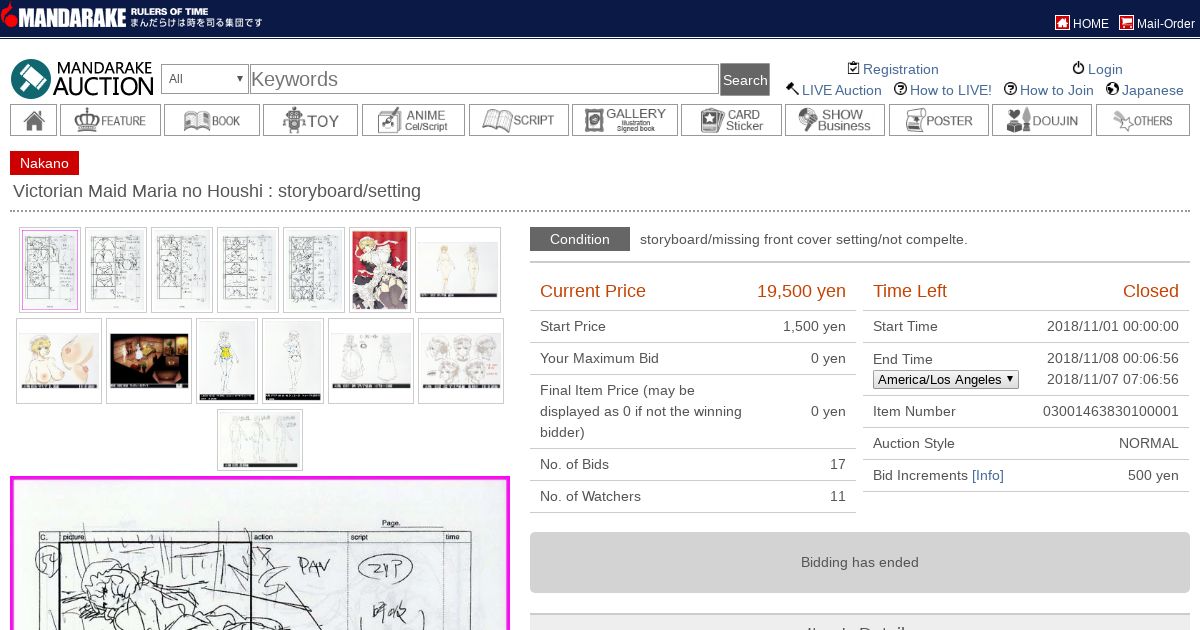Click the Bidding has ended button
The width and height of the screenshot is (1200, 630).
tap(860, 562)
